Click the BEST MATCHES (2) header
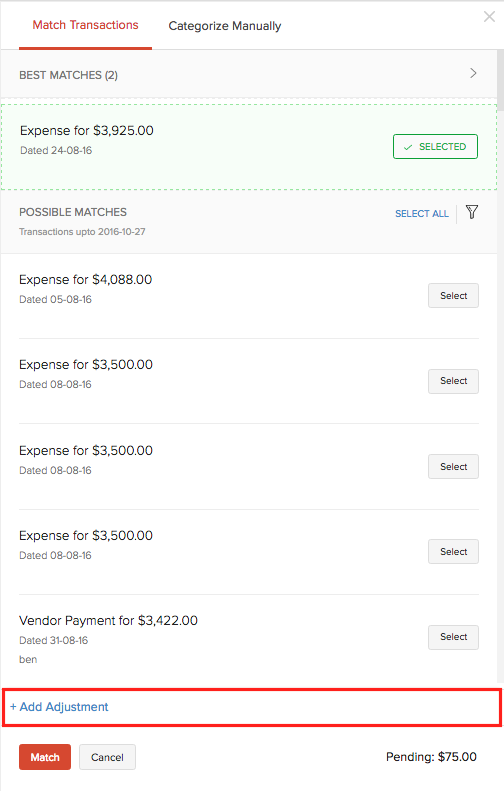This screenshot has width=504, height=791. point(69,75)
